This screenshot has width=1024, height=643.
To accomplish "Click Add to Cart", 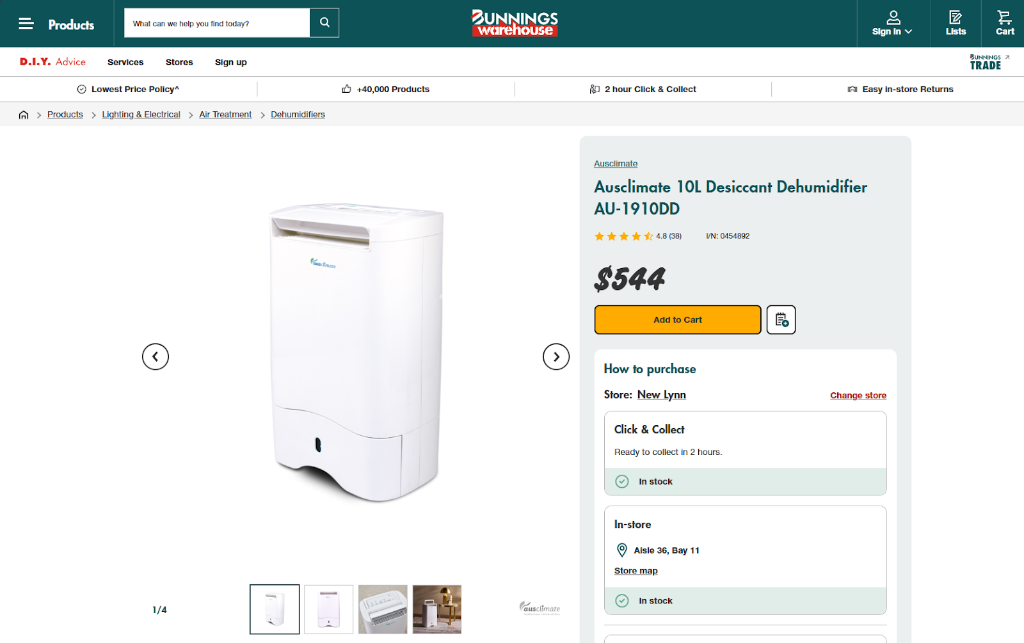I will (677, 319).
